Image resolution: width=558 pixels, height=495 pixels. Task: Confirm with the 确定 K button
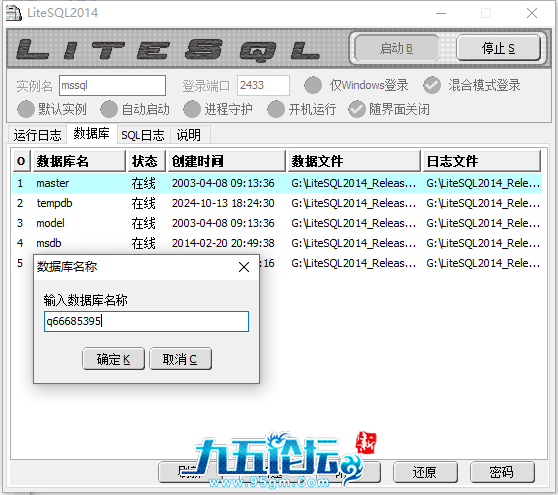114,359
